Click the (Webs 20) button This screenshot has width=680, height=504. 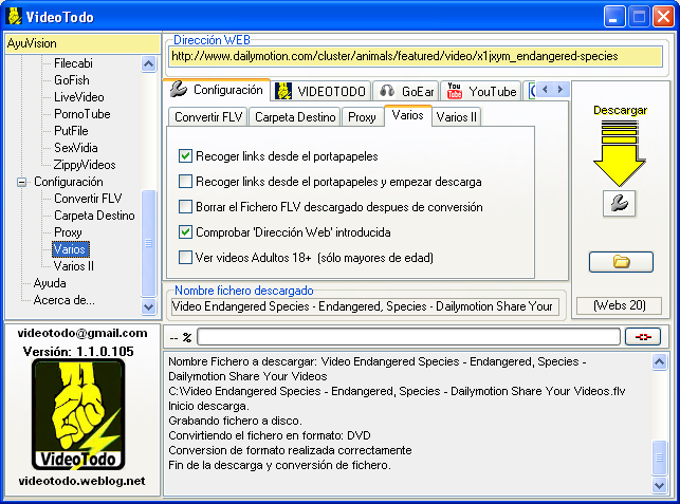click(x=619, y=306)
